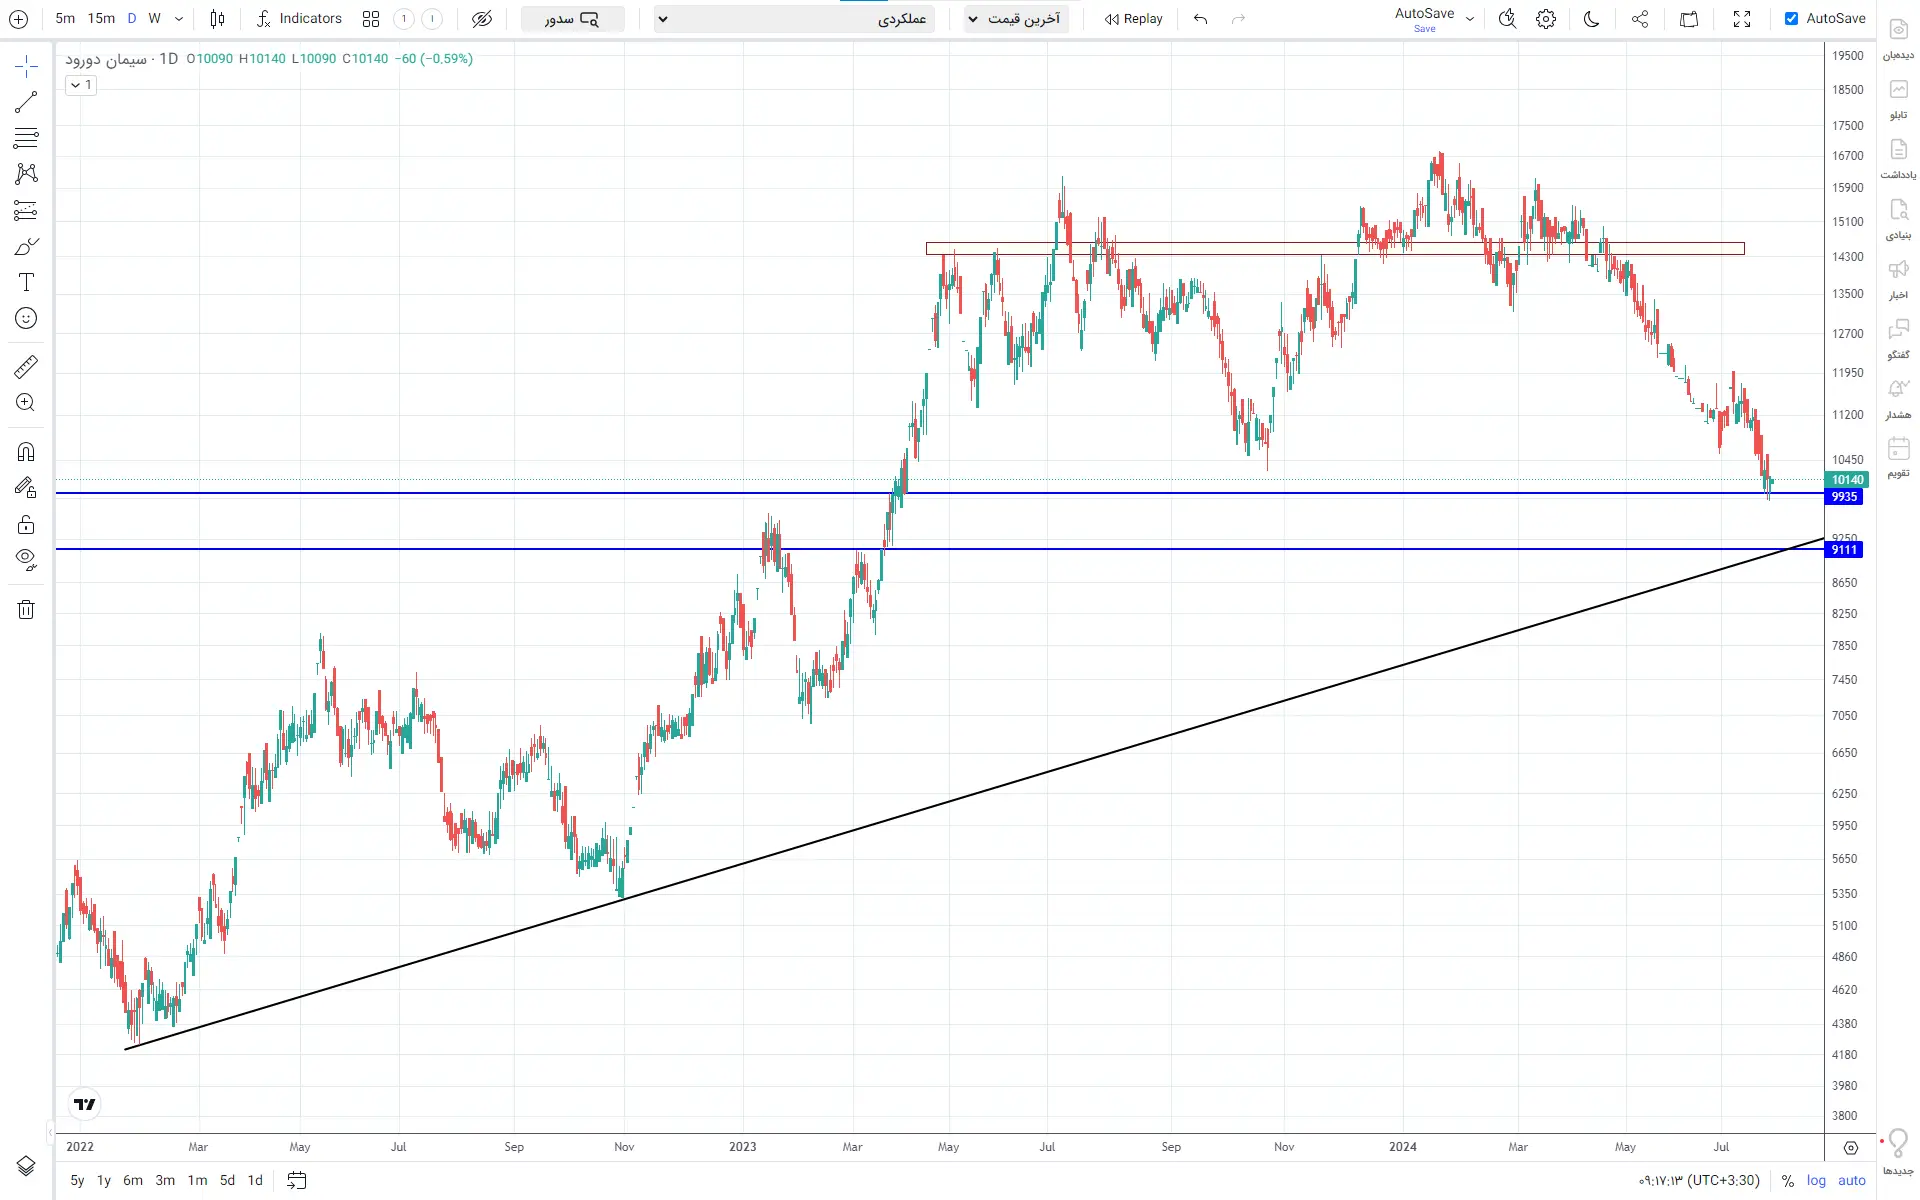Select the daily D timeframe
Image resolution: width=1920 pixels, height=1200 pixels.
coord(132,19)
